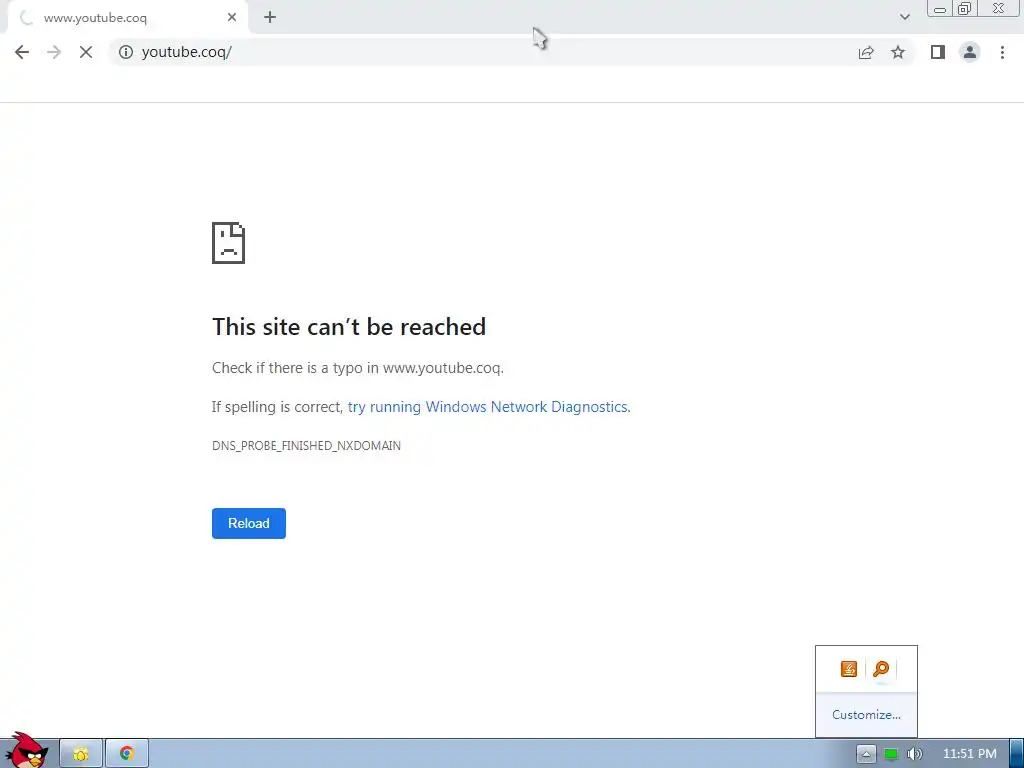Image resolution: width=1024 pixels, height=768 pixels.
Task: Click the DNS_PROBE_FINISHED_NXDOMAIN error code
Action: click(306, 445)
